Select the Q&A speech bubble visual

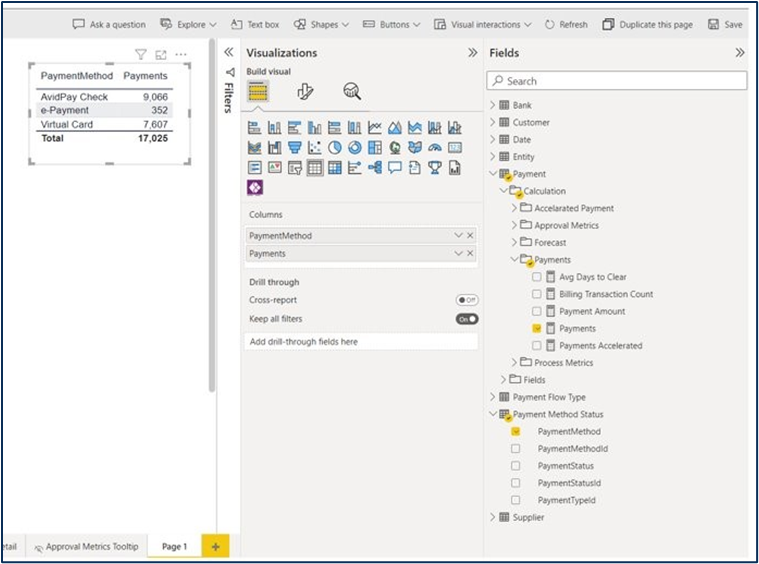point(395,168)
